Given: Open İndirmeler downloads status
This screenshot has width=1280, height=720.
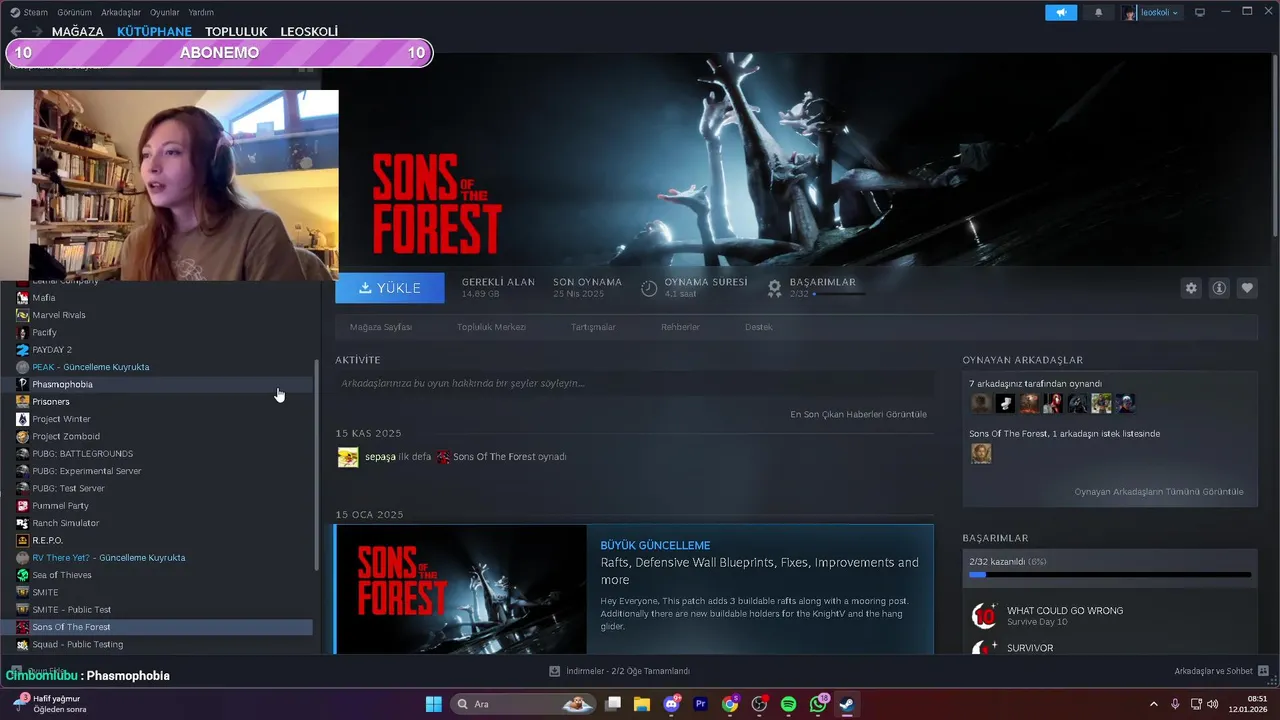Looking at the screenshot, I should [x=619, y=671].
